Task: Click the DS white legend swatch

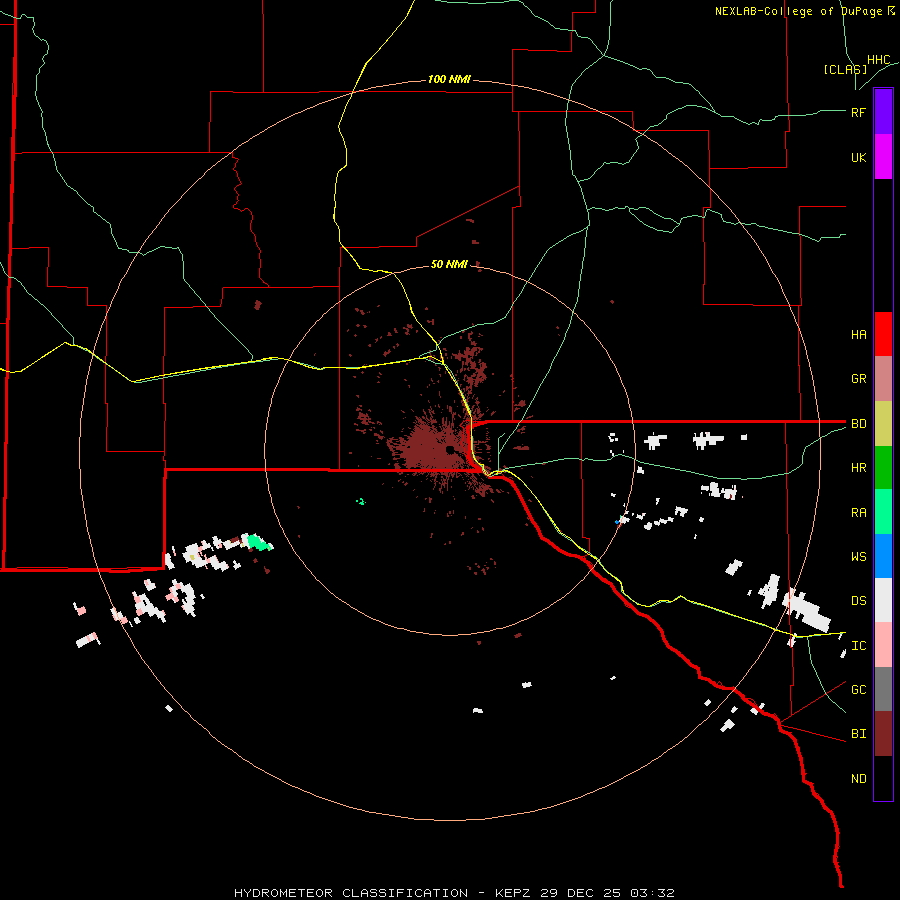Action: tap(883, 600)
